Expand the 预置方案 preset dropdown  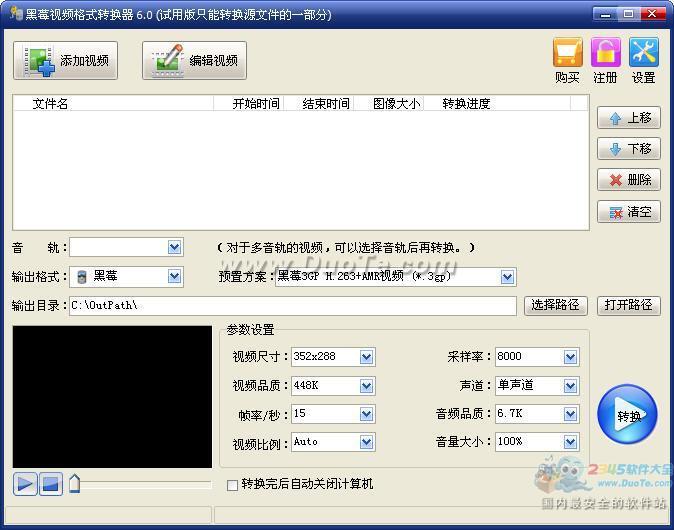(507, 277)
